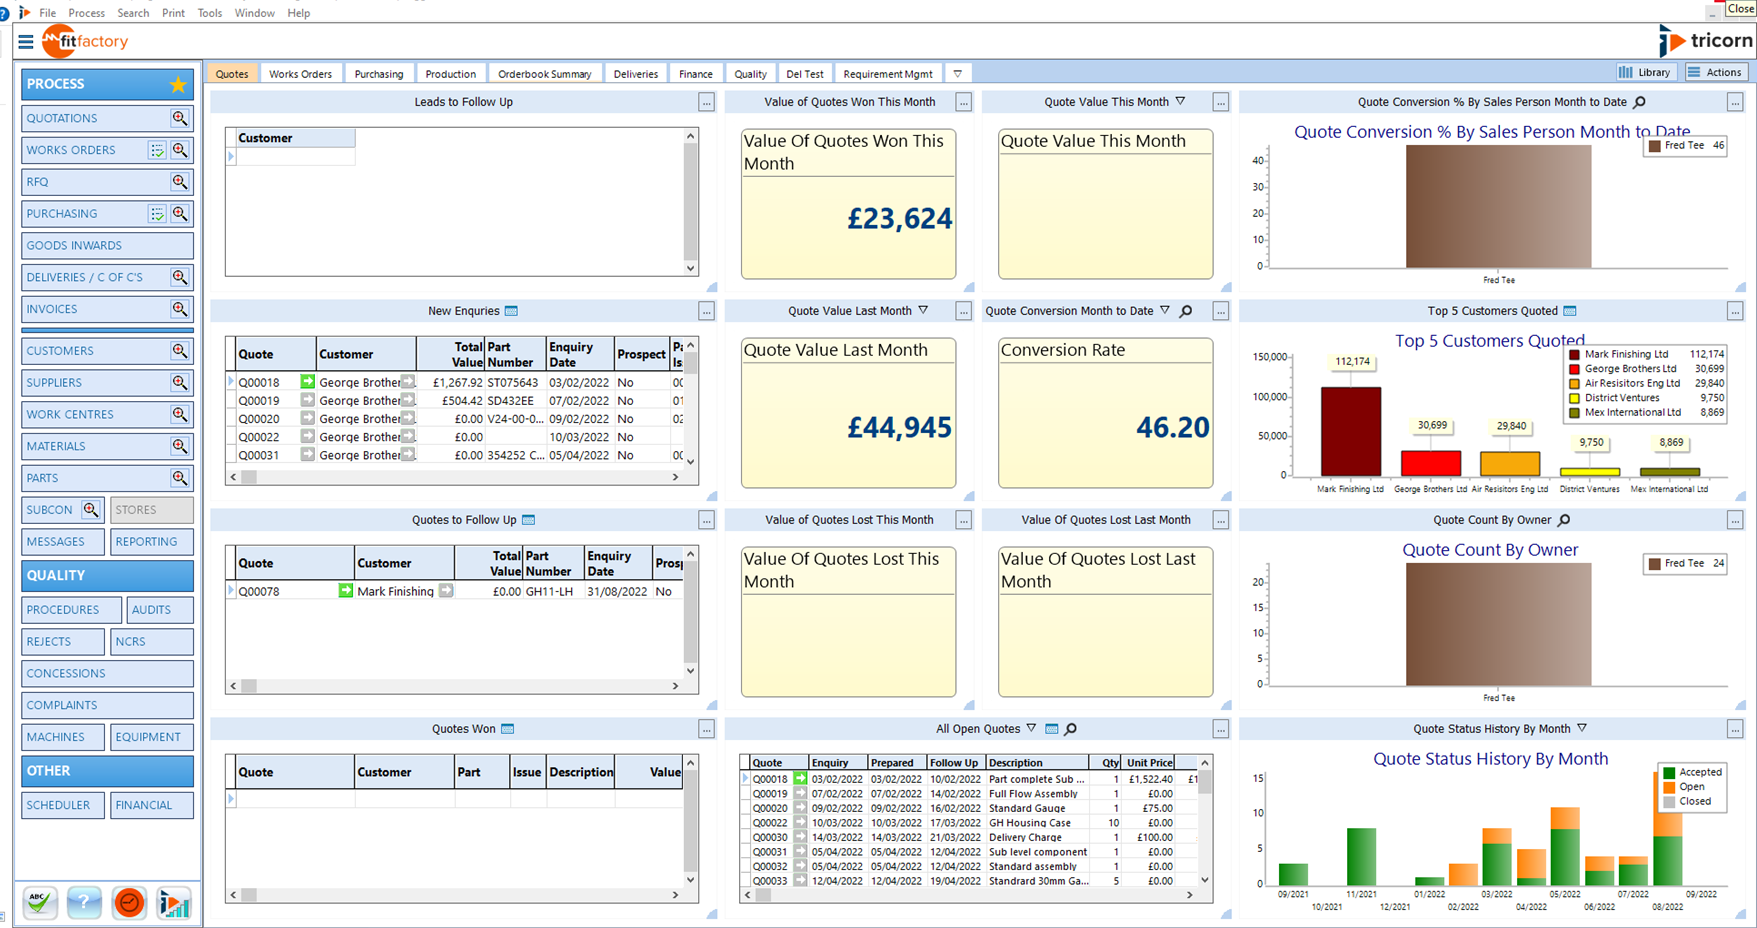Click the search magnifier beside QUOTATIONS
This screenshot has height=928, width=1757.
pos(180,118)
